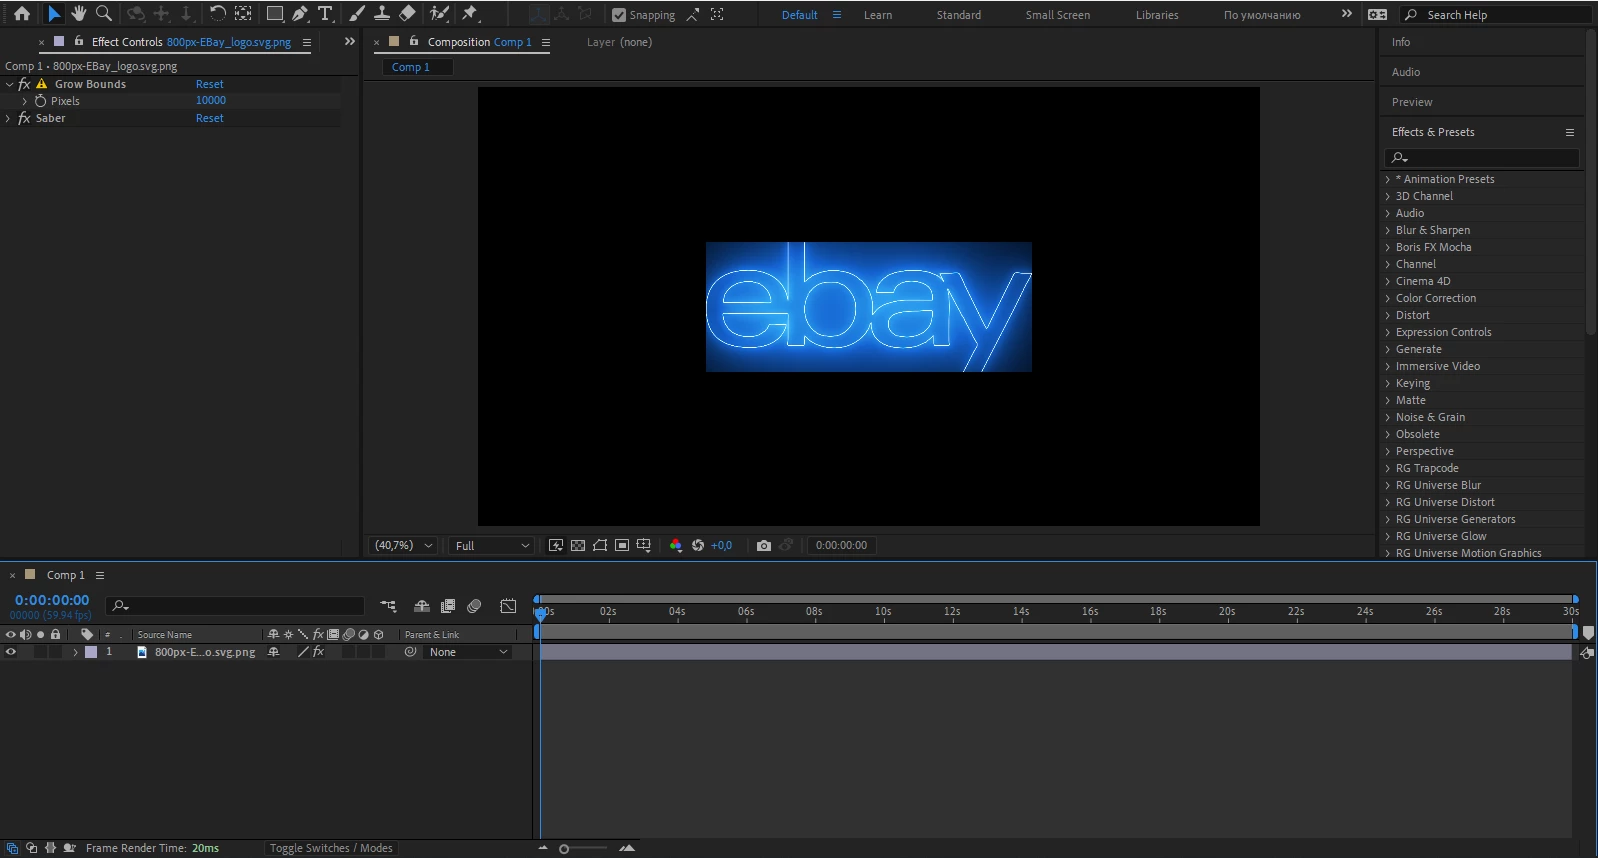Select the Clone Stamp tool
Viewport: 1598px width, 858px height.
(x=382, y=14)
